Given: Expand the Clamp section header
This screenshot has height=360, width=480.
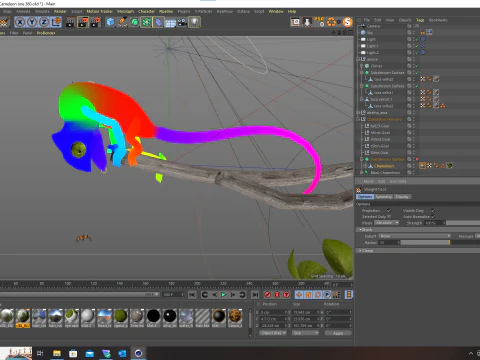Looking at the screenshot, I should click(x=419, y=250).
